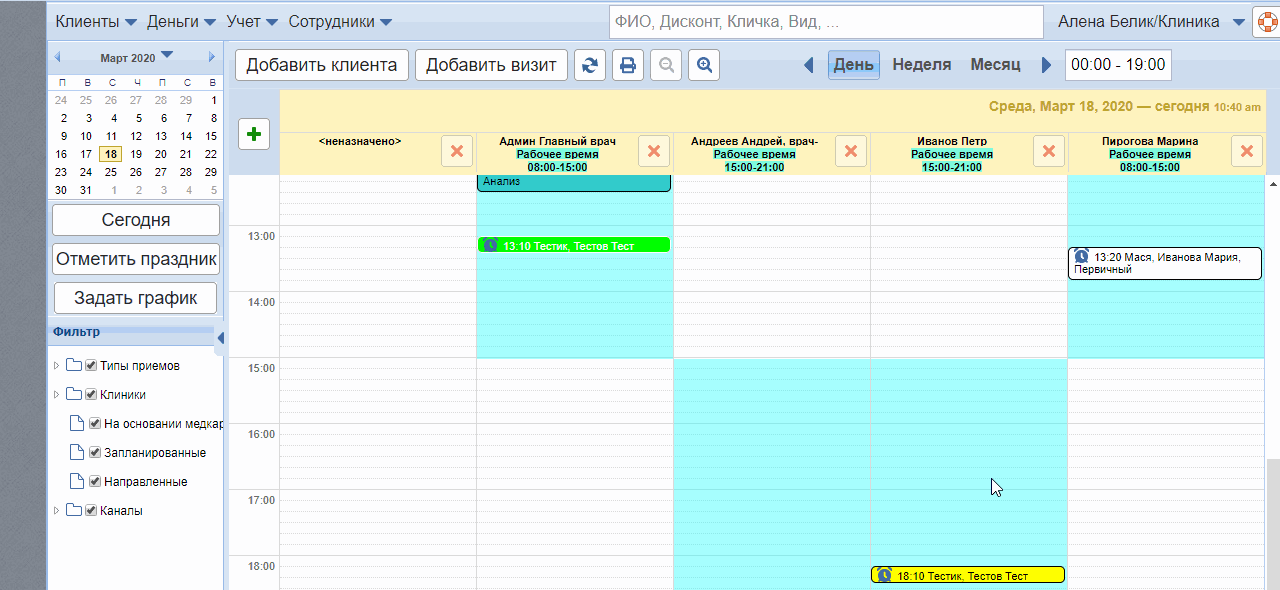Remove the Пирогова Марина column
Image resolution: width=1280 pixels, height=590 pixels.
coord(1246,151)
